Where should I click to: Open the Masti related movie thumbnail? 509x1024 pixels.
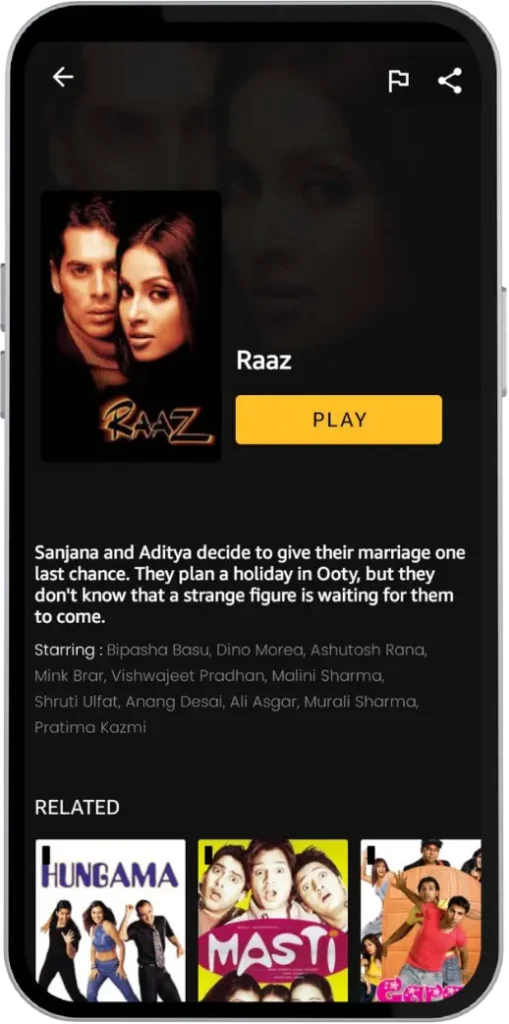coord(273,920)
